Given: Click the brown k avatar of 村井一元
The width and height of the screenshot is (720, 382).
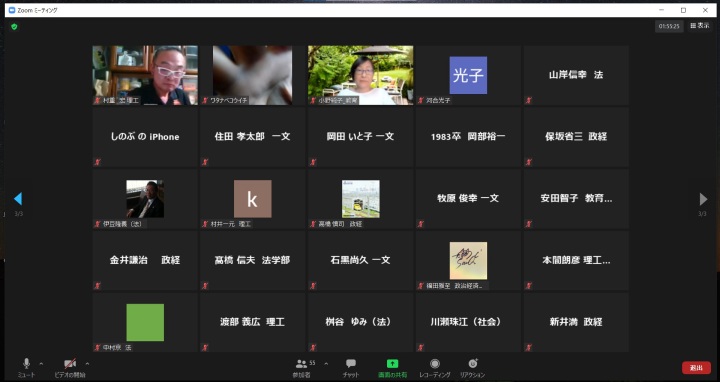Looking at the screenshot, I should pyautogui.click(x=253, y=199).
